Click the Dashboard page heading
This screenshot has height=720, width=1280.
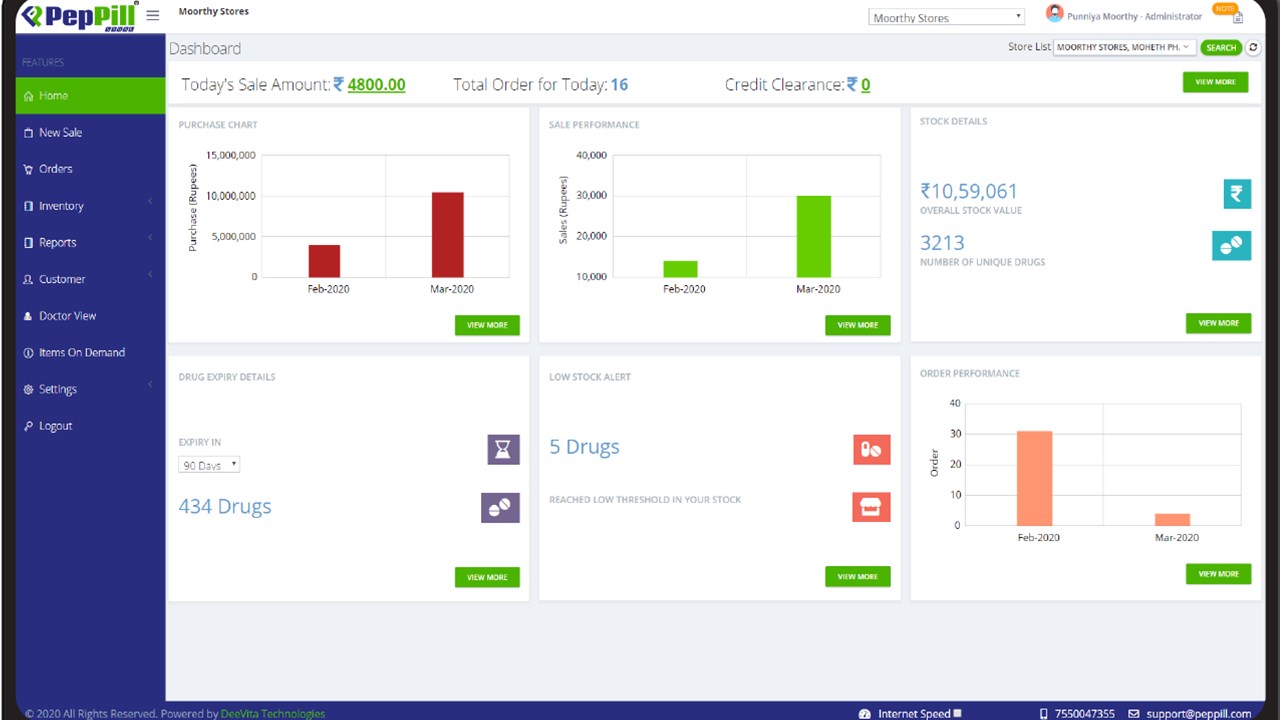pos(205,48)
